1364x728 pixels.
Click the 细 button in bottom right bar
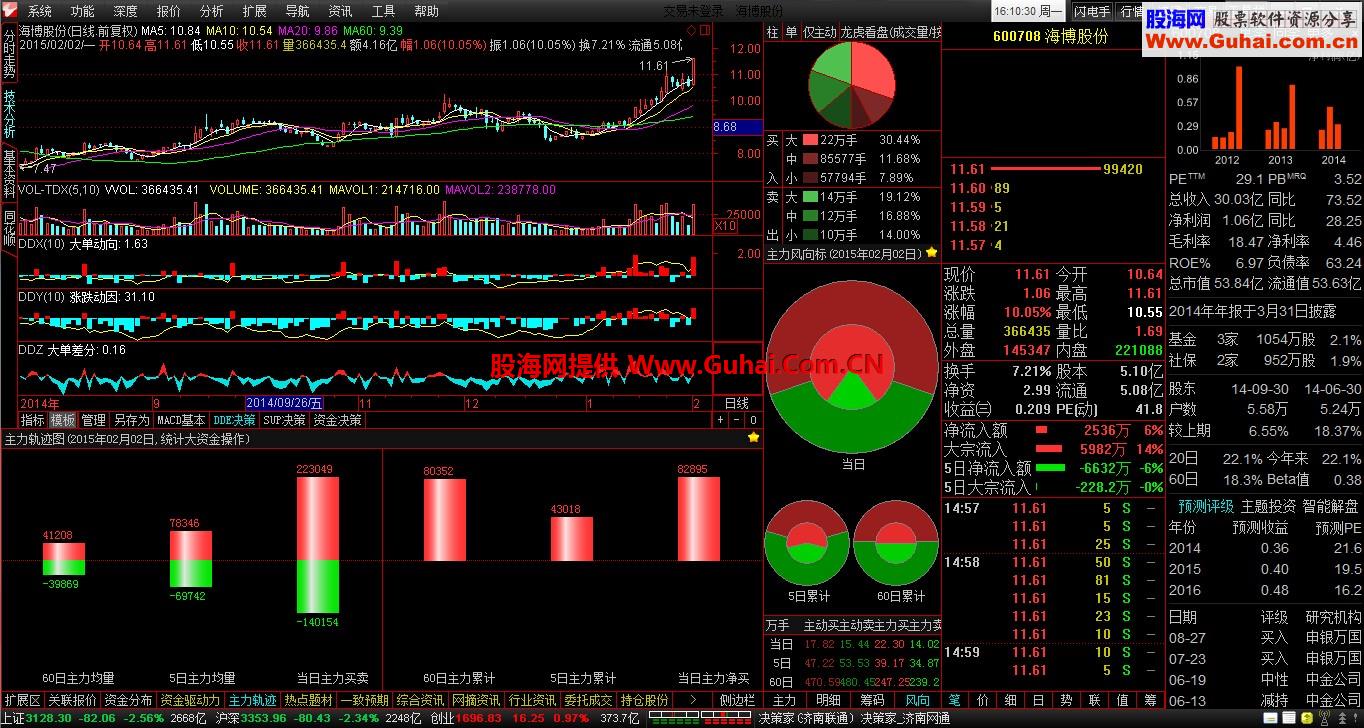pos(1010,700)
